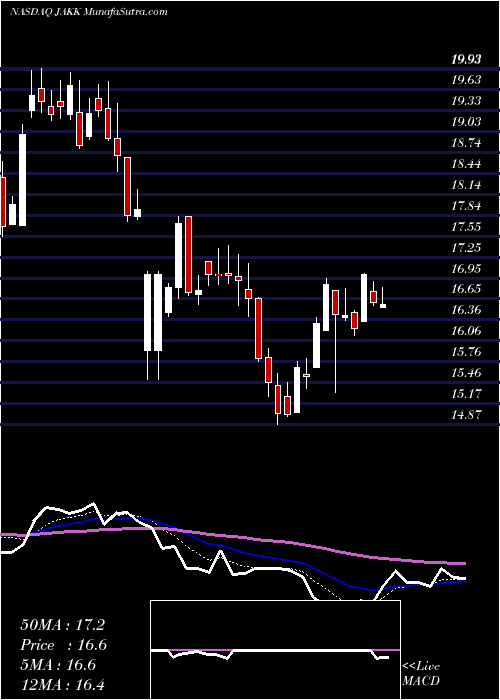Click the 19.03 price axis value

pyautogui.click(x=467, y=121)
